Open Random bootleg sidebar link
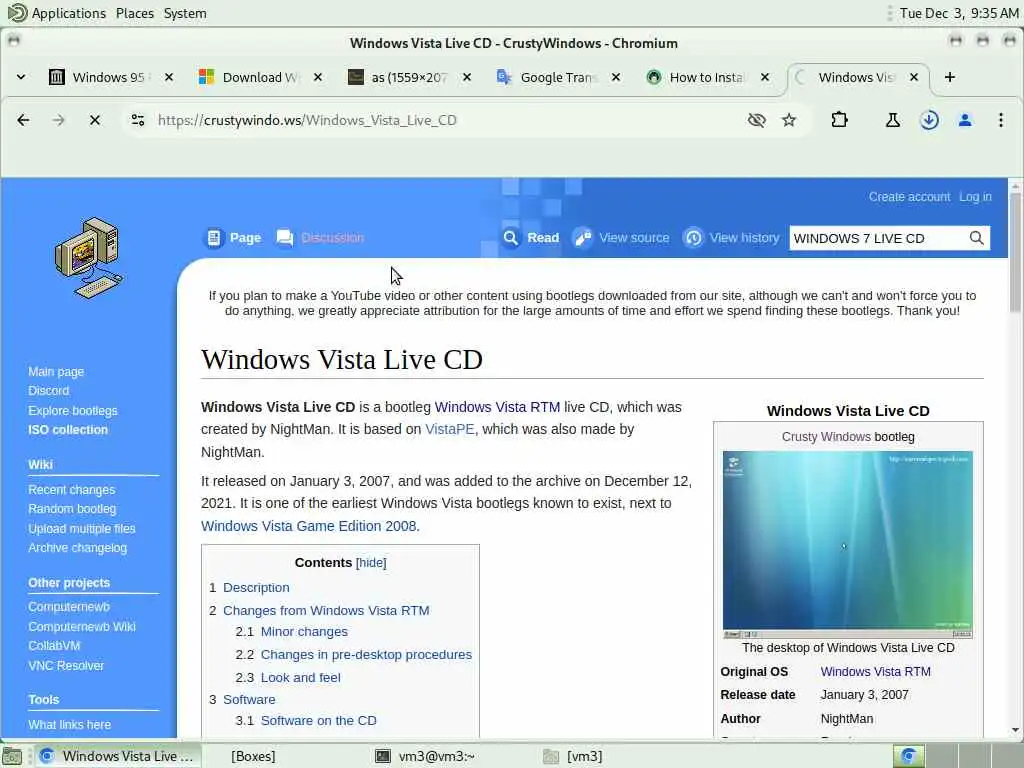Image resolution: width=1024 pixels, height=768 pixels. click(x=72, y=509)
